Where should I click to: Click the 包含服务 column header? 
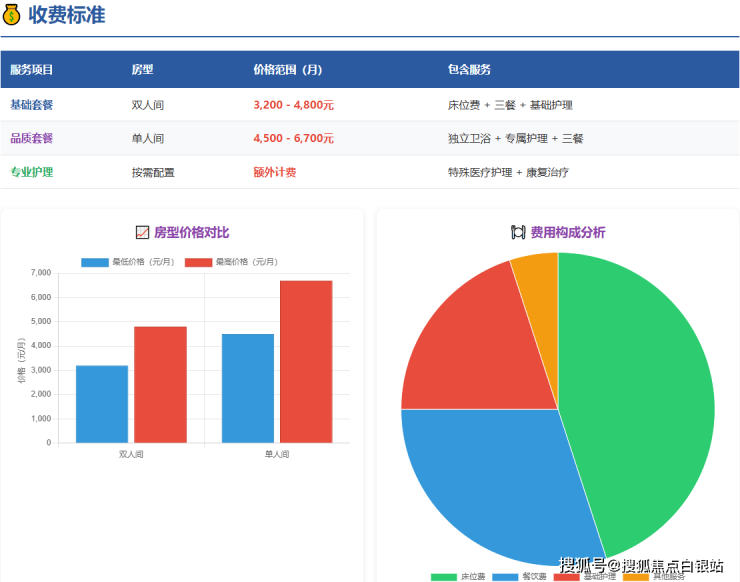[469, 70]
